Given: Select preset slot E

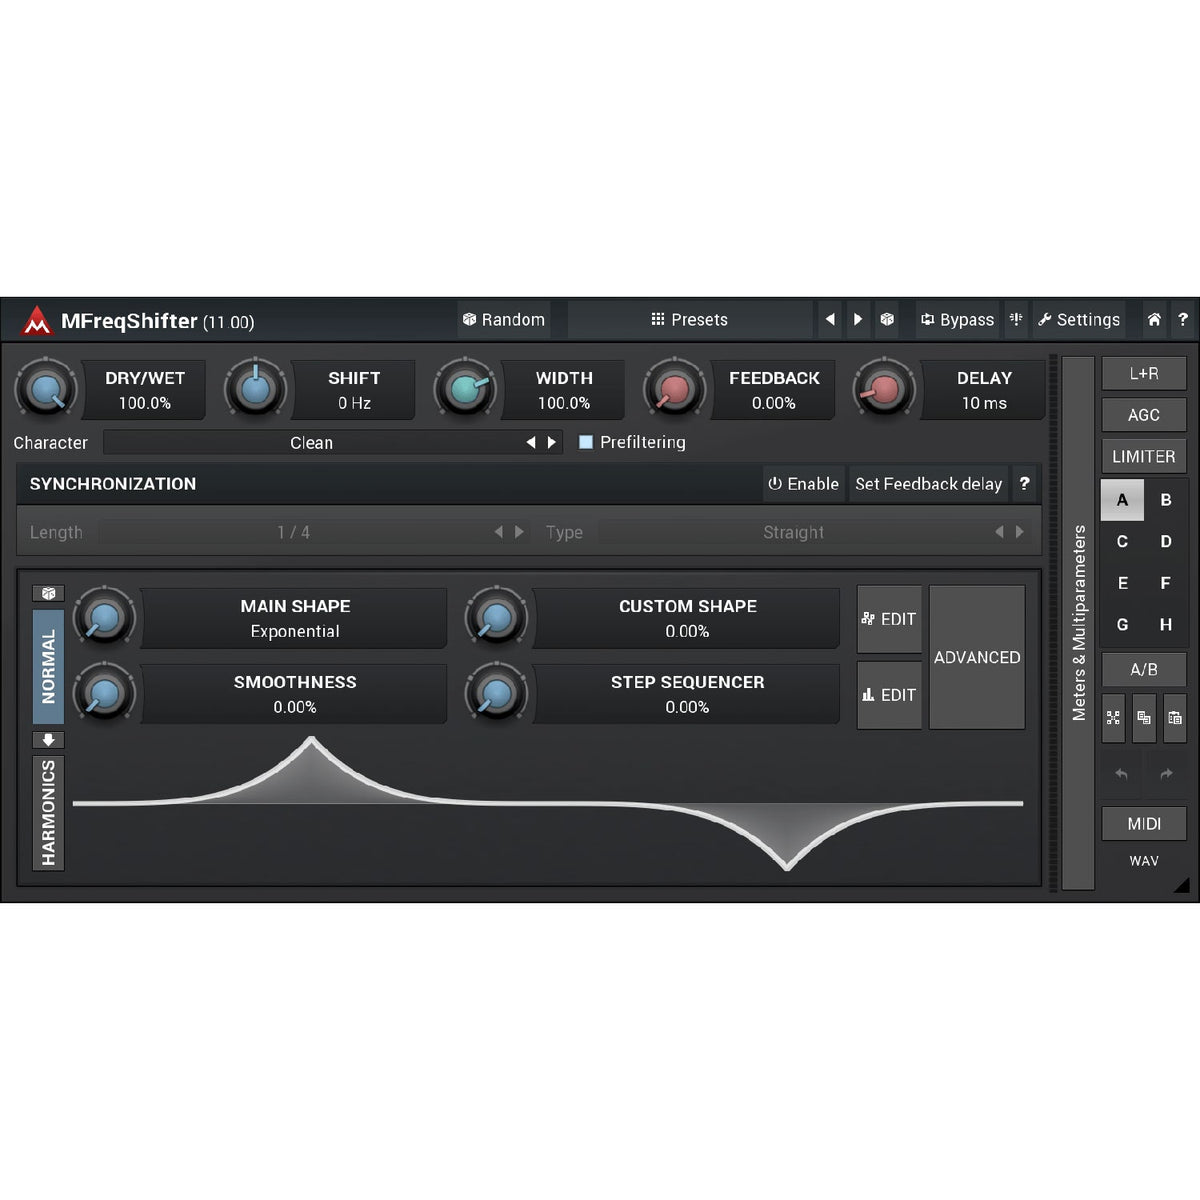Looking at the screenshot, I should pyautogui.click(x=1122, y=583).
